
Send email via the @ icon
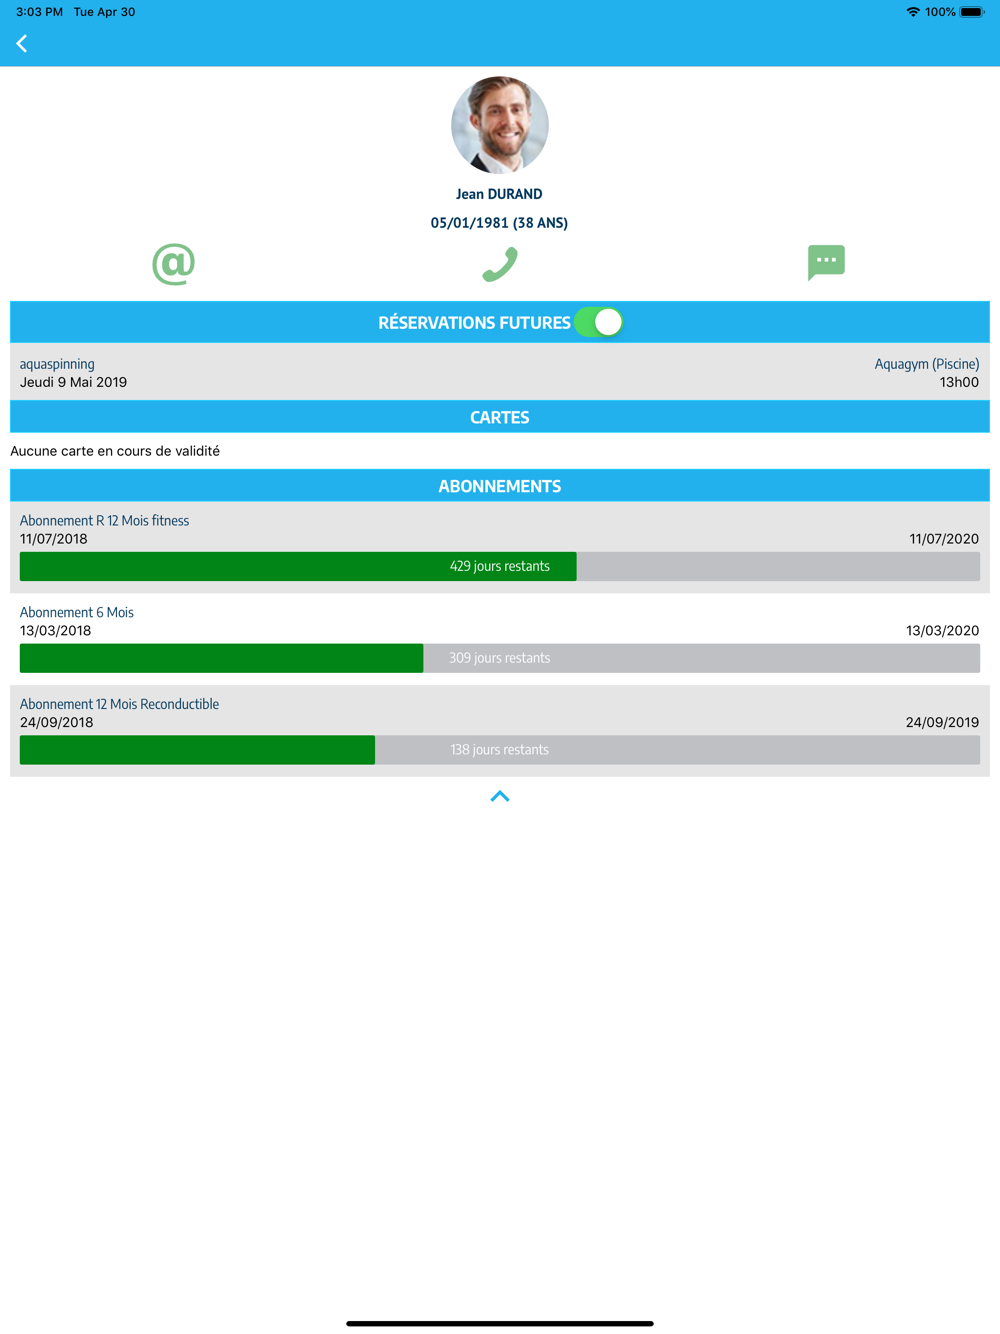click(173, 264)
